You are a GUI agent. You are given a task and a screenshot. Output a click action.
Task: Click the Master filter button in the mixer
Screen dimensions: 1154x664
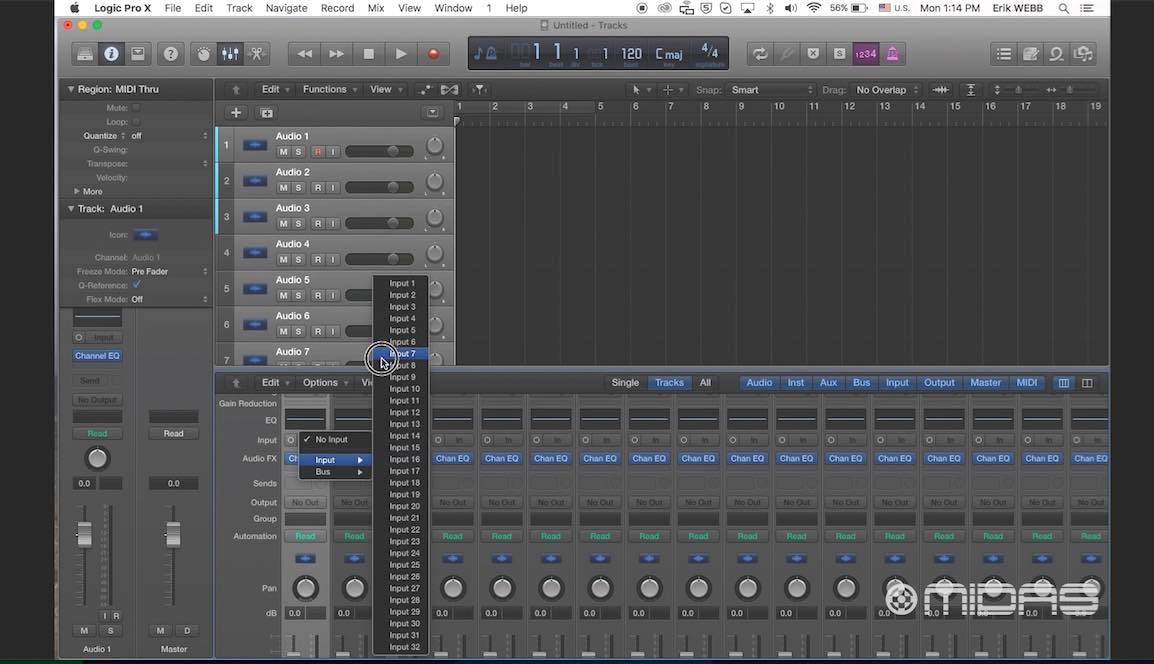tap(985, 383)
